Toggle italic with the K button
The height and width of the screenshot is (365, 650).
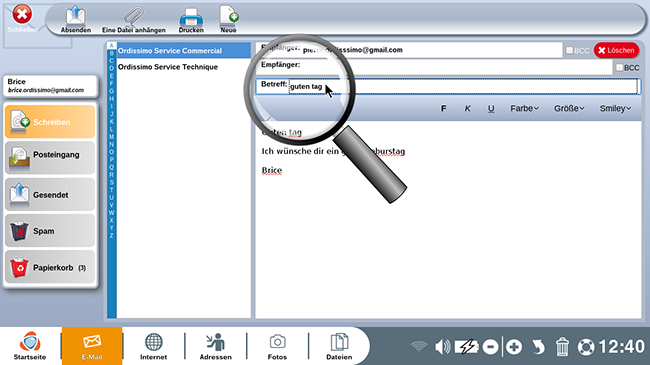[467, 108]
